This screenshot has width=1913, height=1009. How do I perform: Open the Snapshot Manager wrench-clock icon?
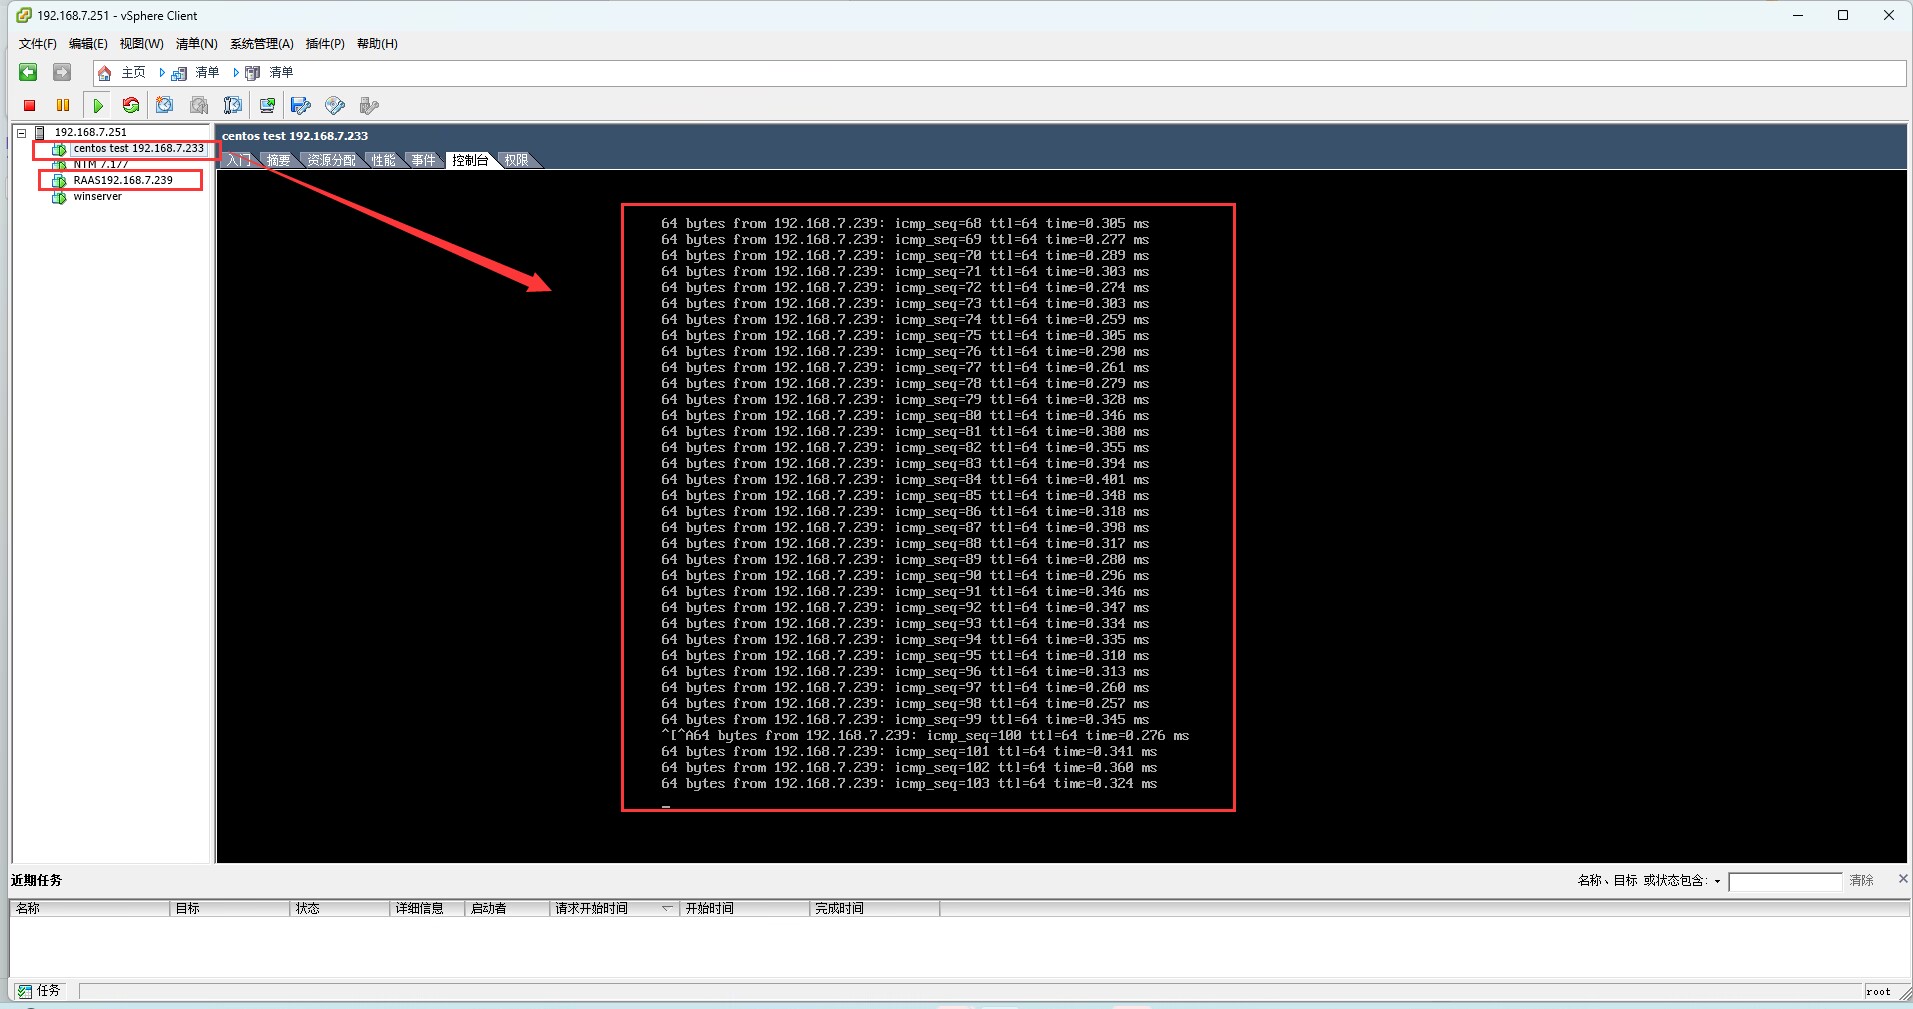tap(233, 105)
